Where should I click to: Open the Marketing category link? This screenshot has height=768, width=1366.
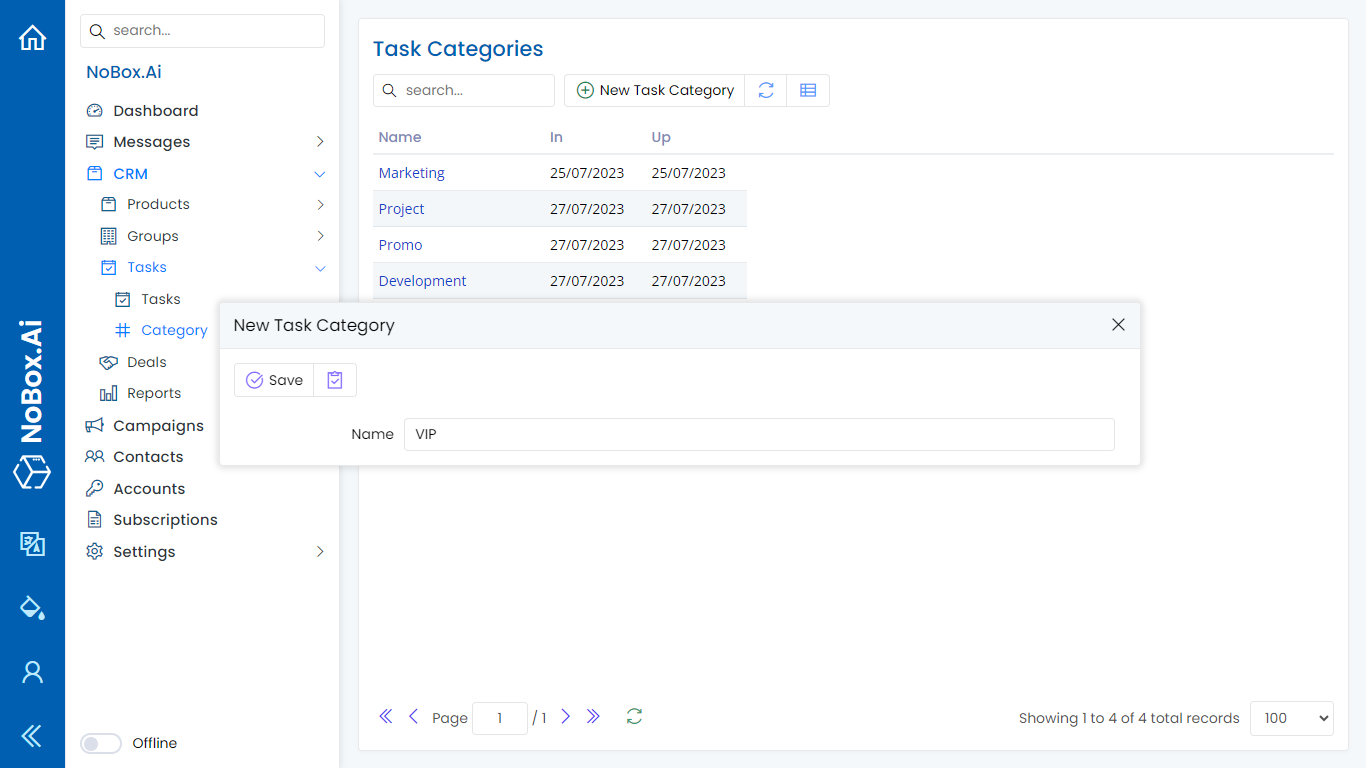pos(411,173)
